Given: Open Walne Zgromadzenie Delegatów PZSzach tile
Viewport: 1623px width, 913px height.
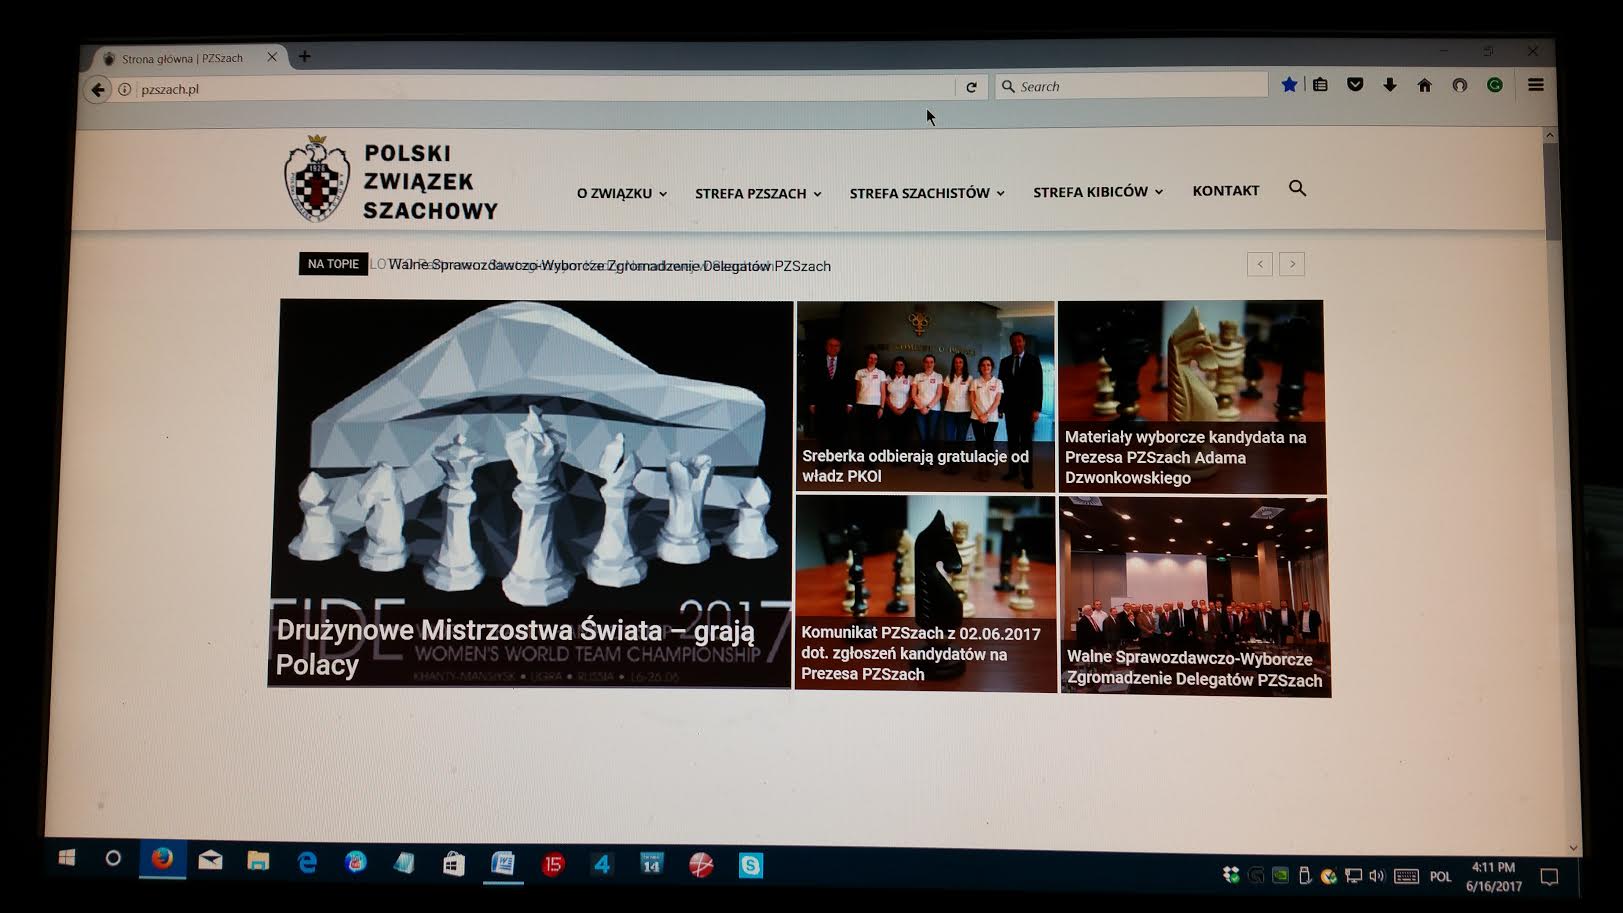Looking at the screenshot, I should [x=1195, y=596].
